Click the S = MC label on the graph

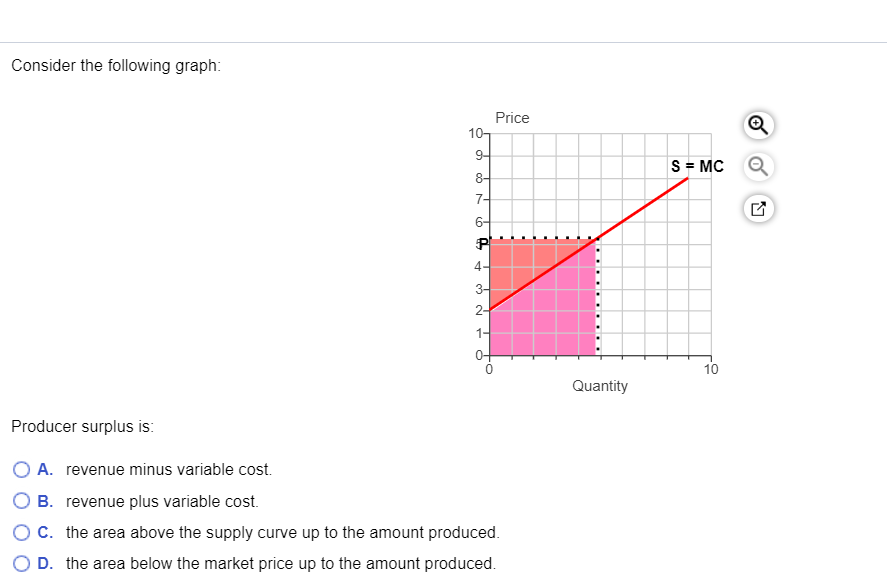pos(696,166)
